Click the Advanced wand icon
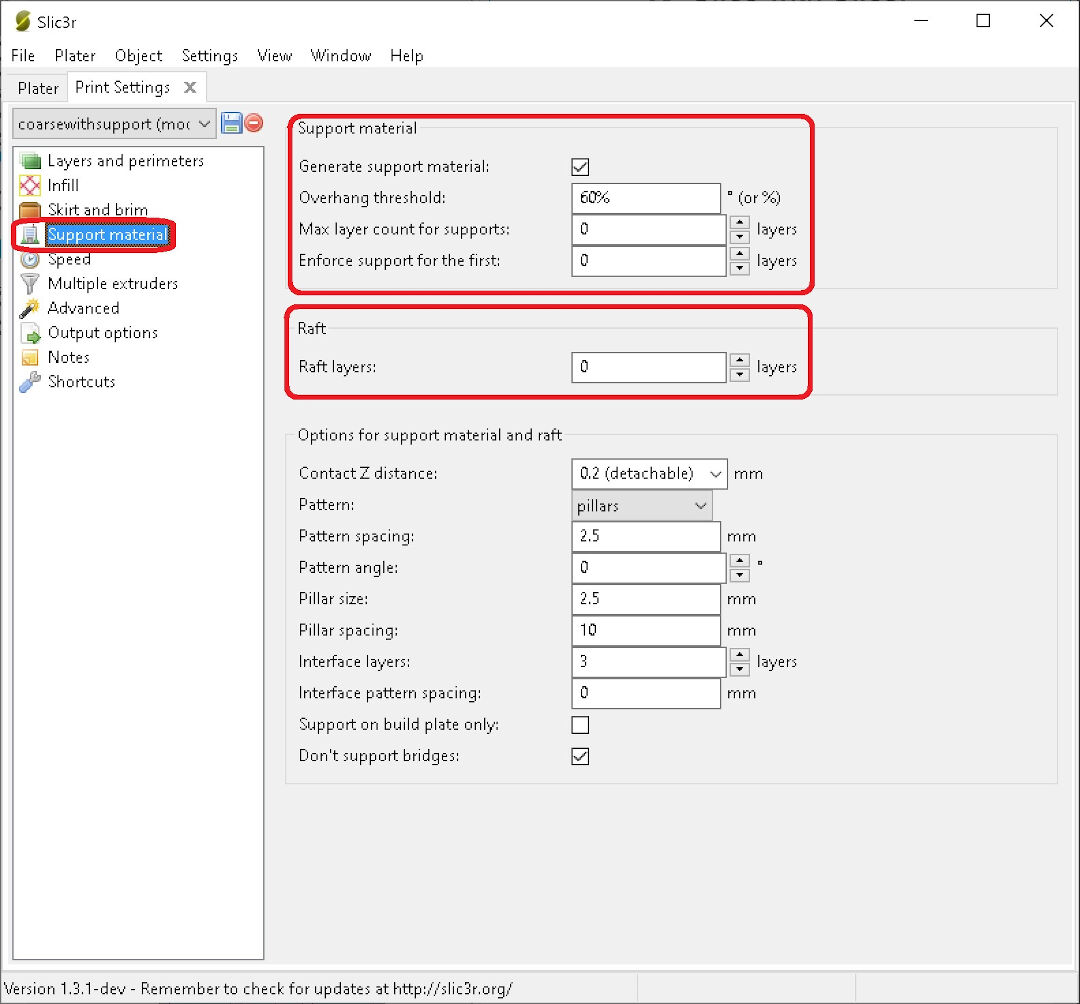The height and width of the screenshot is (1004, 1080). tap(30, 308)
